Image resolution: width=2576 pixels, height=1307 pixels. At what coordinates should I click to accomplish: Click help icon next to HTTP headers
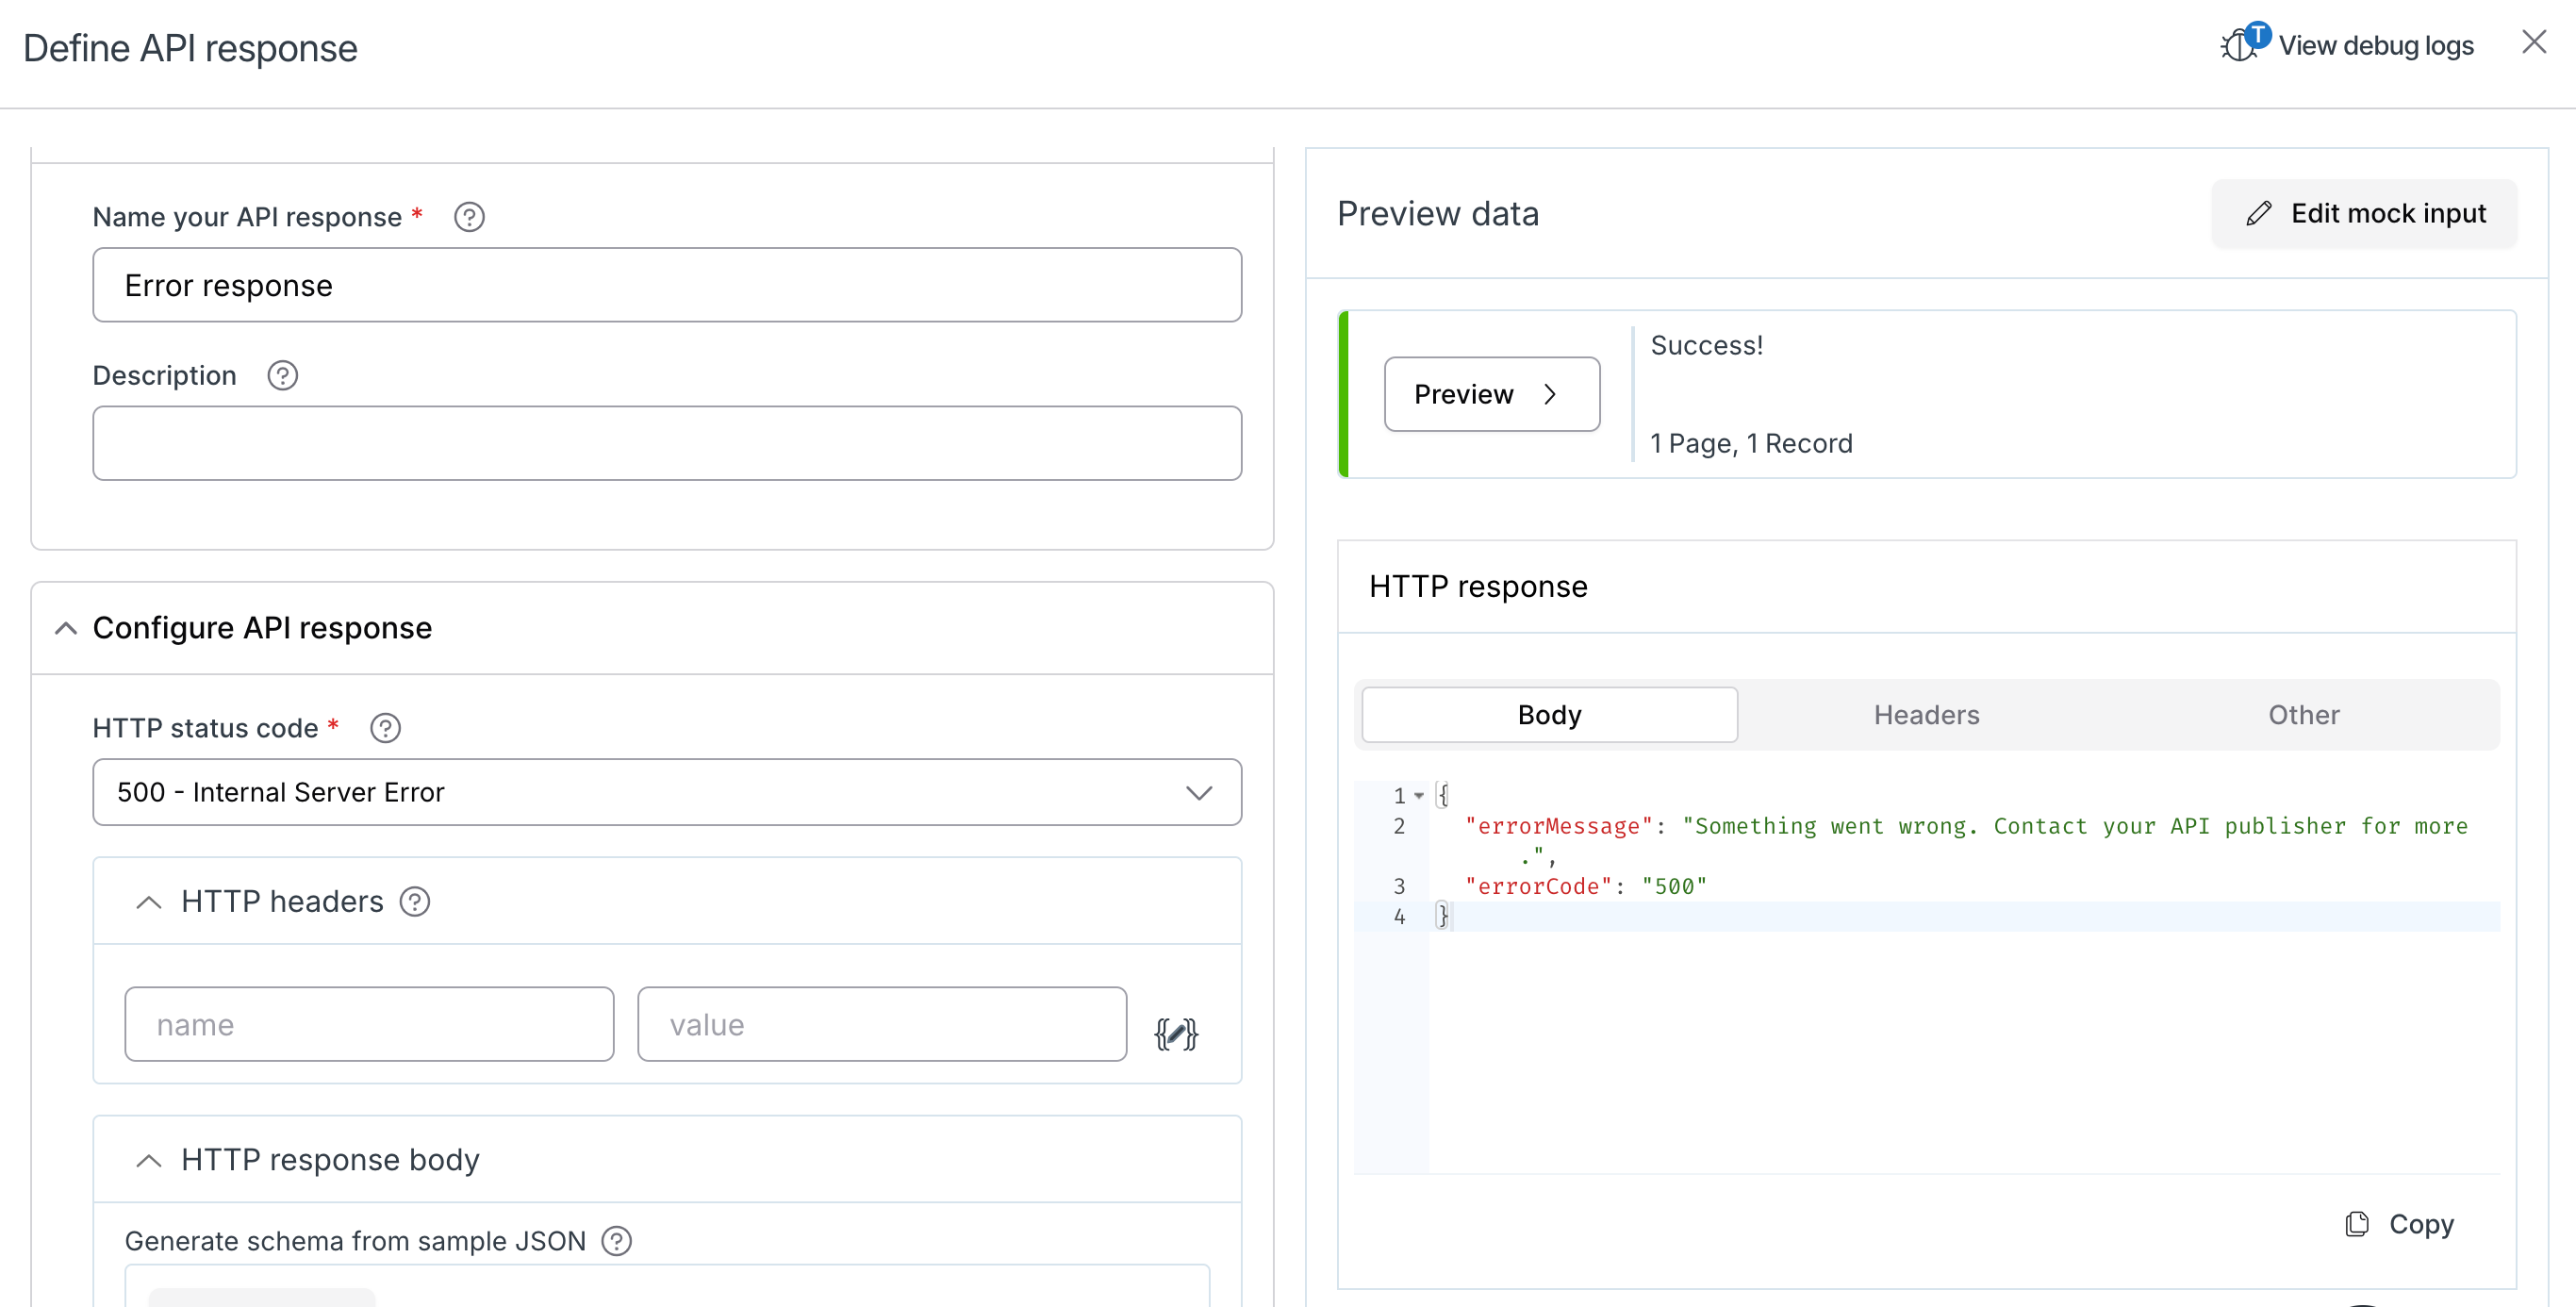coord(415,902)
